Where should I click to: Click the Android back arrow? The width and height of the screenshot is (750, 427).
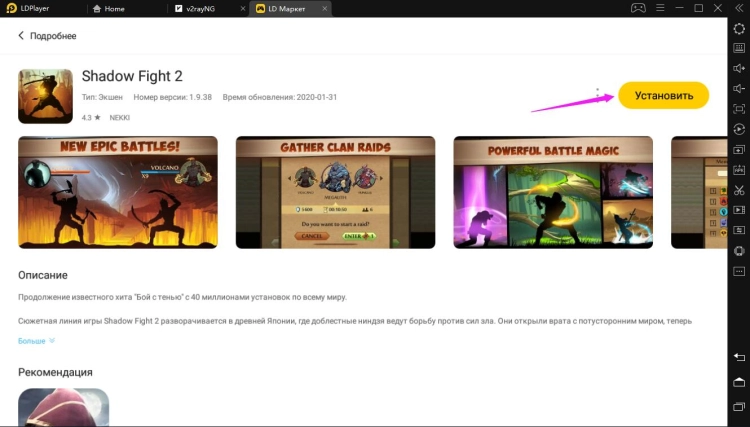739,357
